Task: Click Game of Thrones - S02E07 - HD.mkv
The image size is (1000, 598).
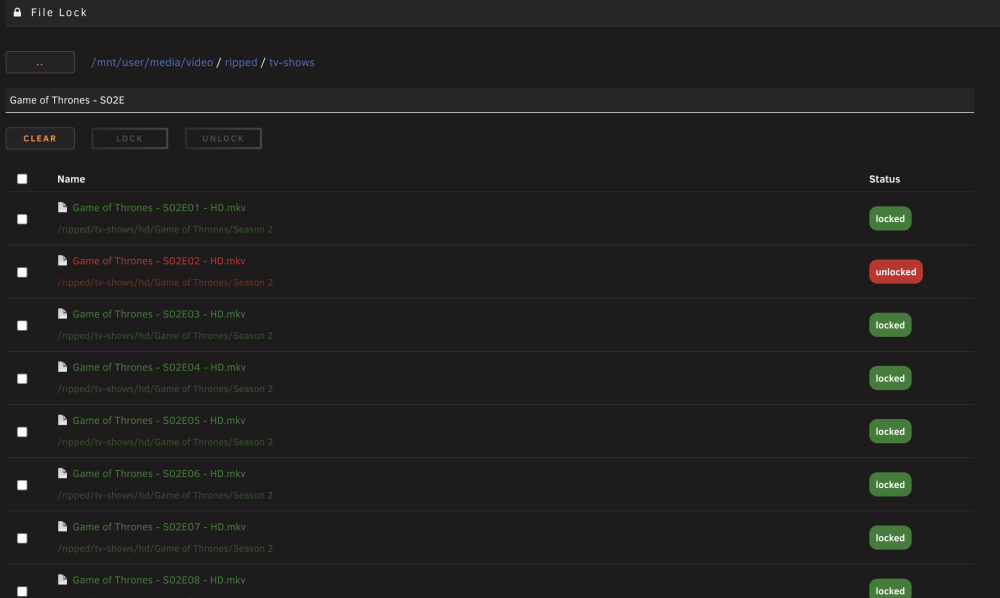Action: coord(159,527)
